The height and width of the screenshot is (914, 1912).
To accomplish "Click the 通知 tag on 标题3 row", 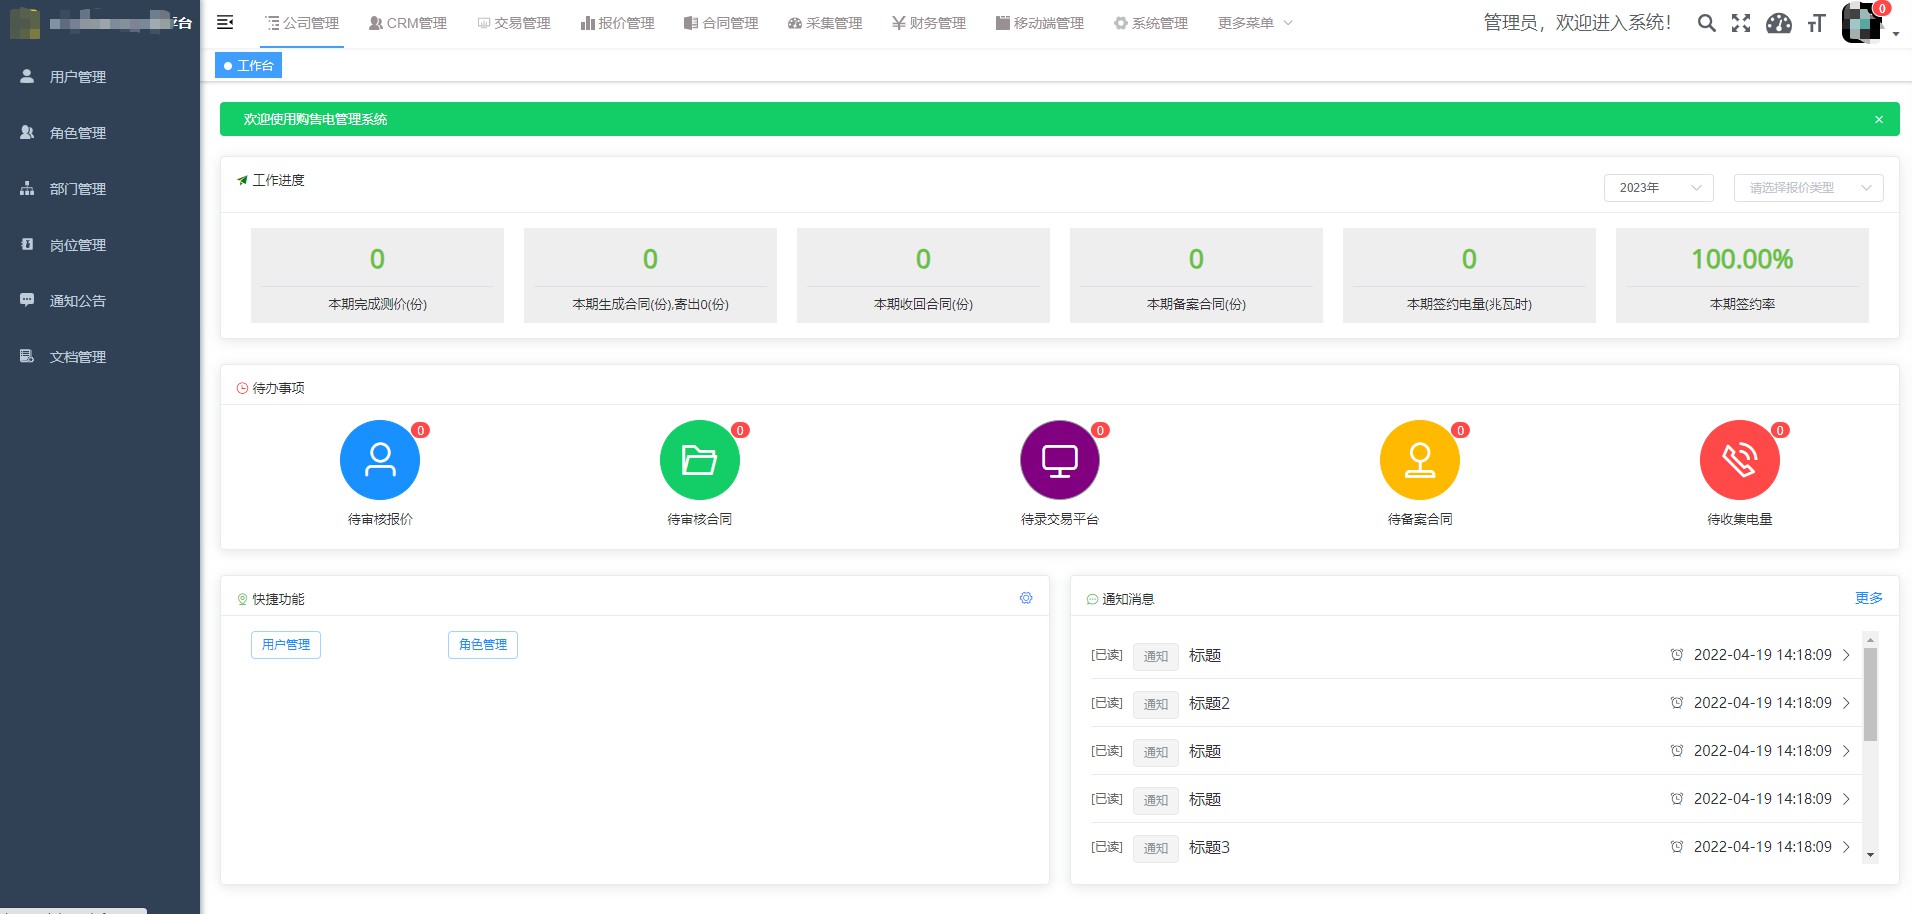I will 1156,848.
